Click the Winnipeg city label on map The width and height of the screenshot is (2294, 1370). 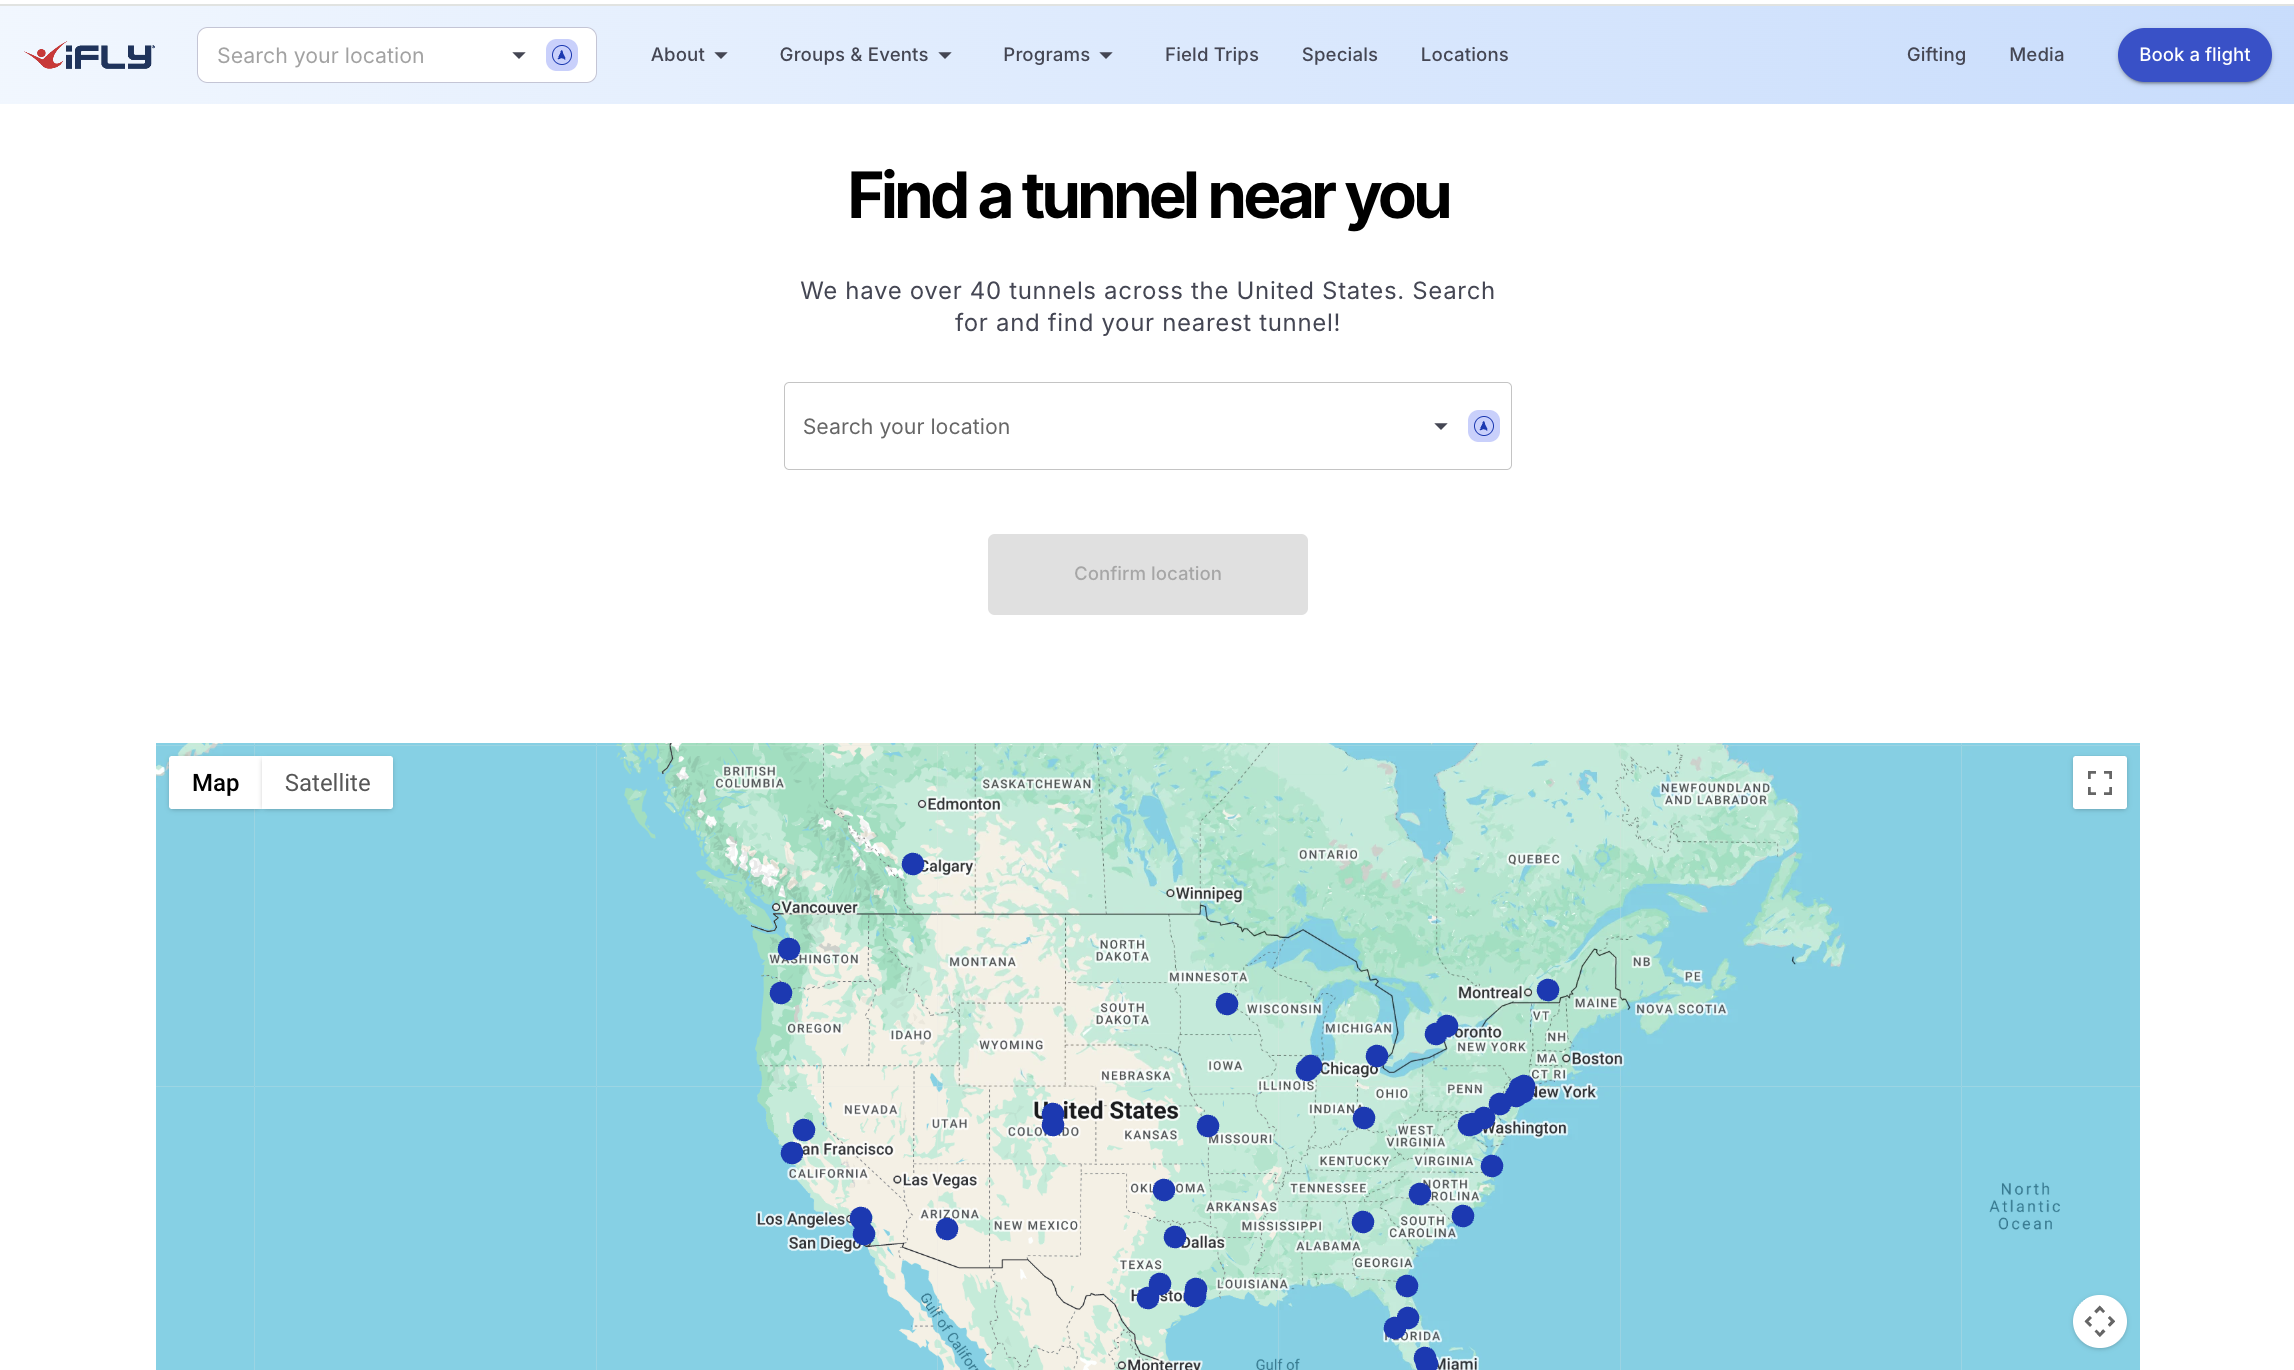[1208, 893]
